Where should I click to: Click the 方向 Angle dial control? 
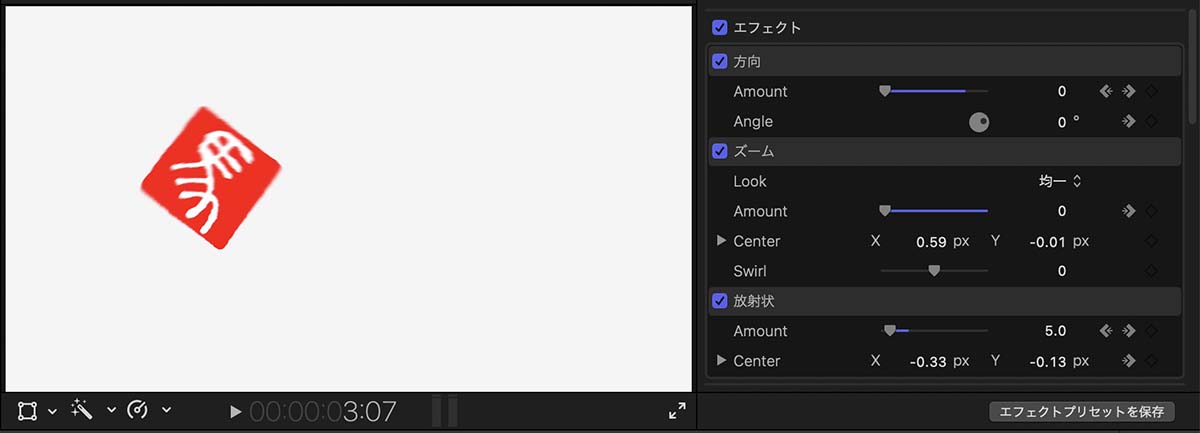click(979, 122)
